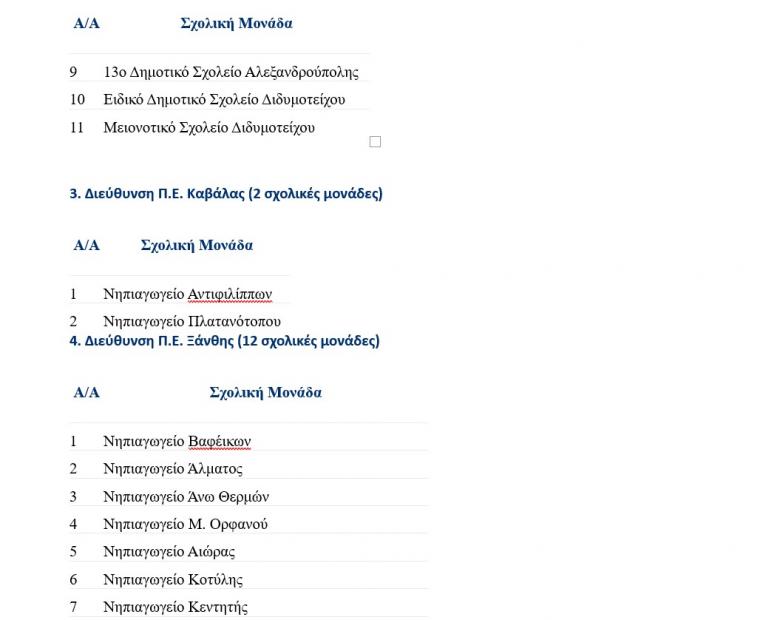Screen dimensions: 760x620
Task: Click the underlined word Βαφέικων
Action: (x=219, y=441)
